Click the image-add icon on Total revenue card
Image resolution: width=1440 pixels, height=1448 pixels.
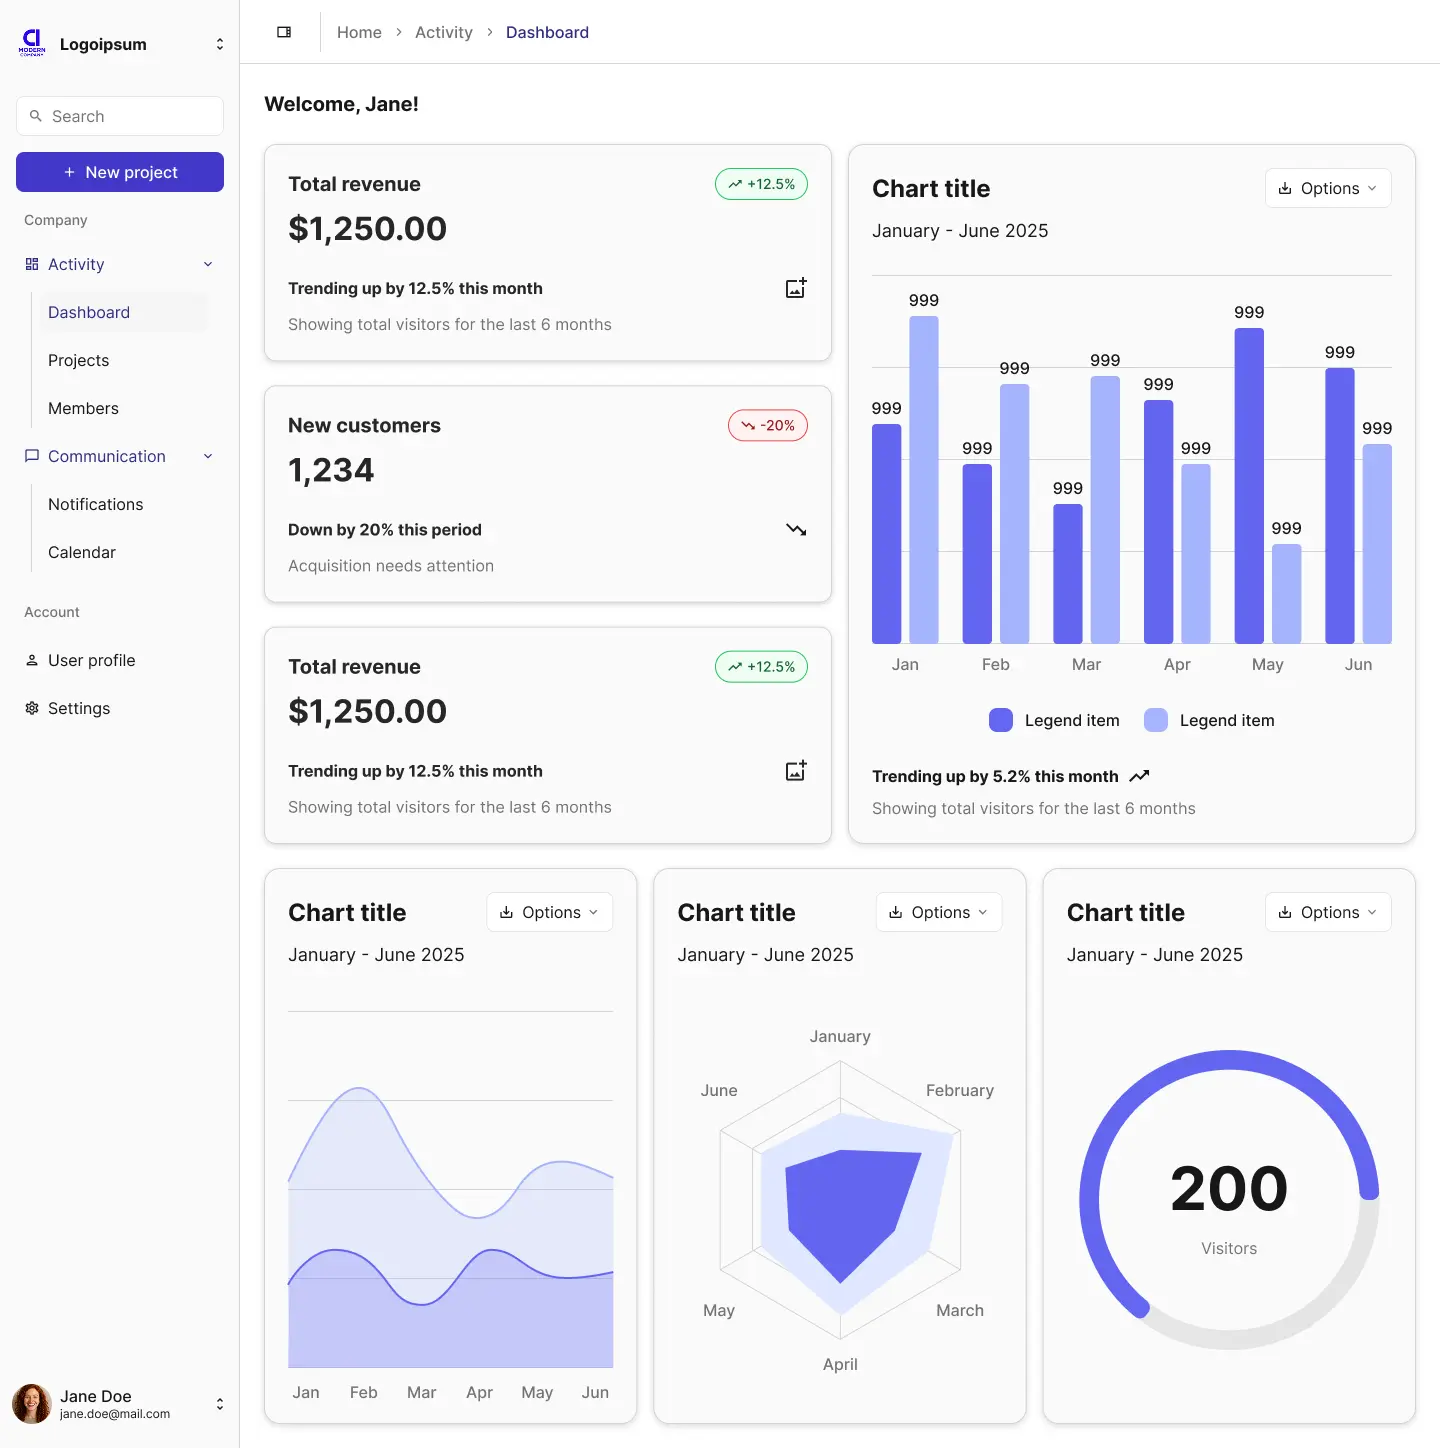795,288
